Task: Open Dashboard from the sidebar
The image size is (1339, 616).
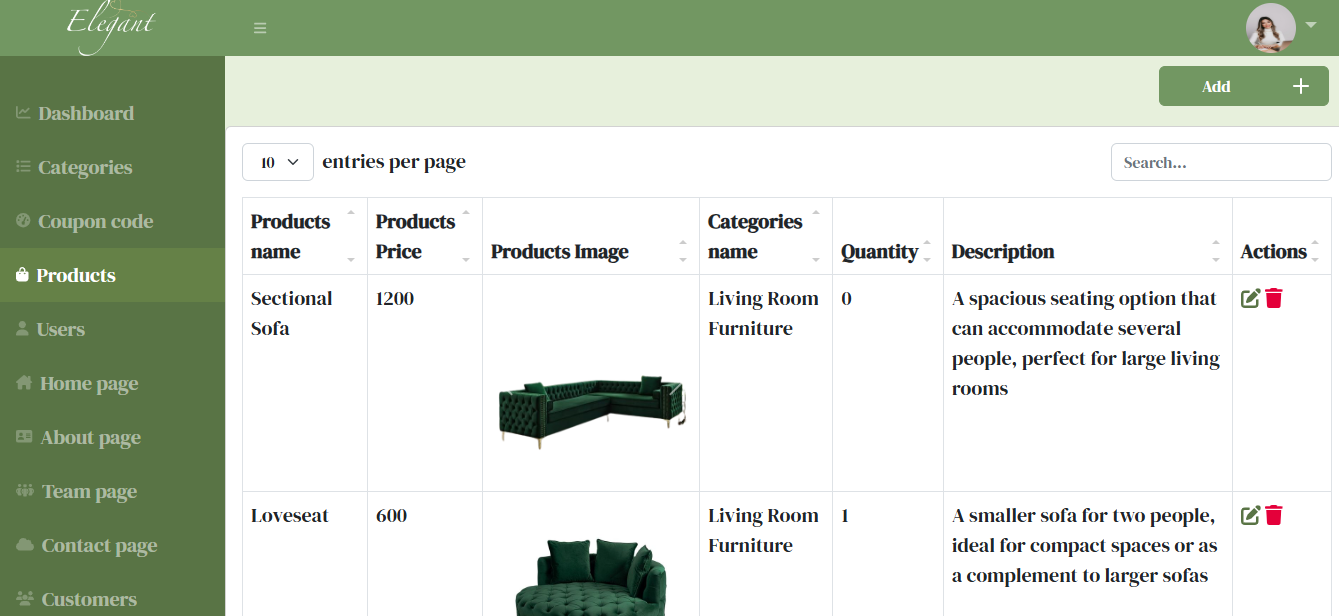Action: (85, 113)
